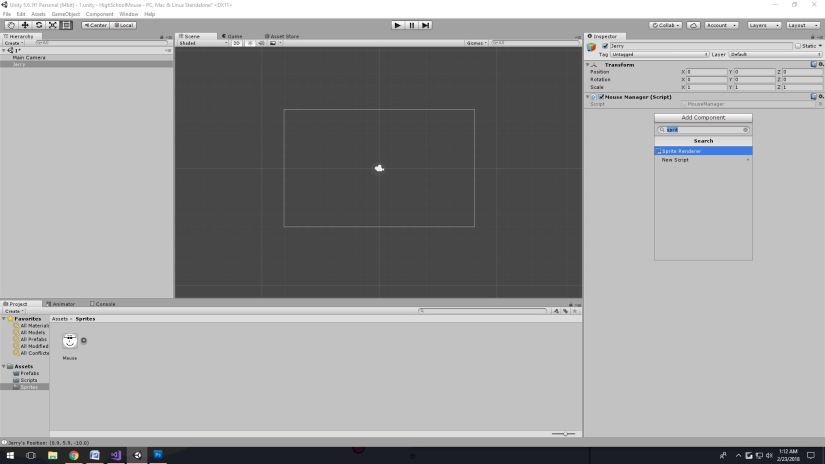Select the Scale tool
This screenshot has width=825, height=464.
[52, 25]
